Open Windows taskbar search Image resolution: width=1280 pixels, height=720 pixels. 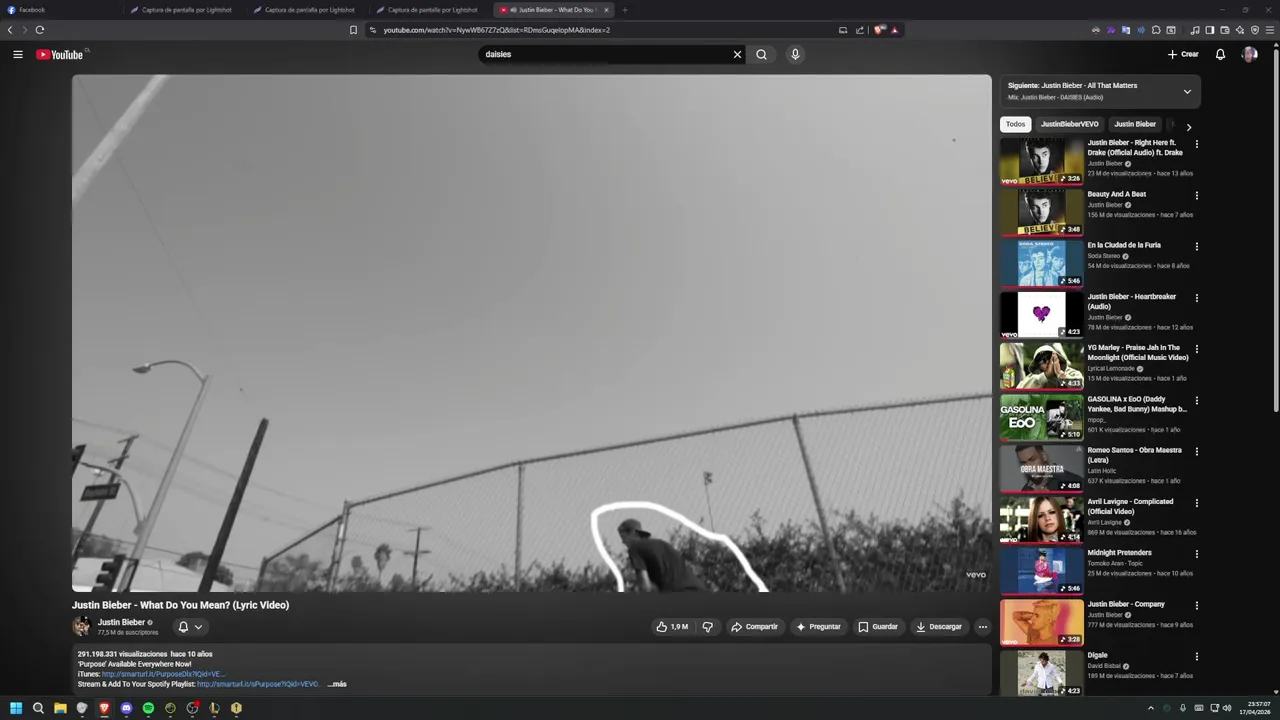tap(38, 708)
